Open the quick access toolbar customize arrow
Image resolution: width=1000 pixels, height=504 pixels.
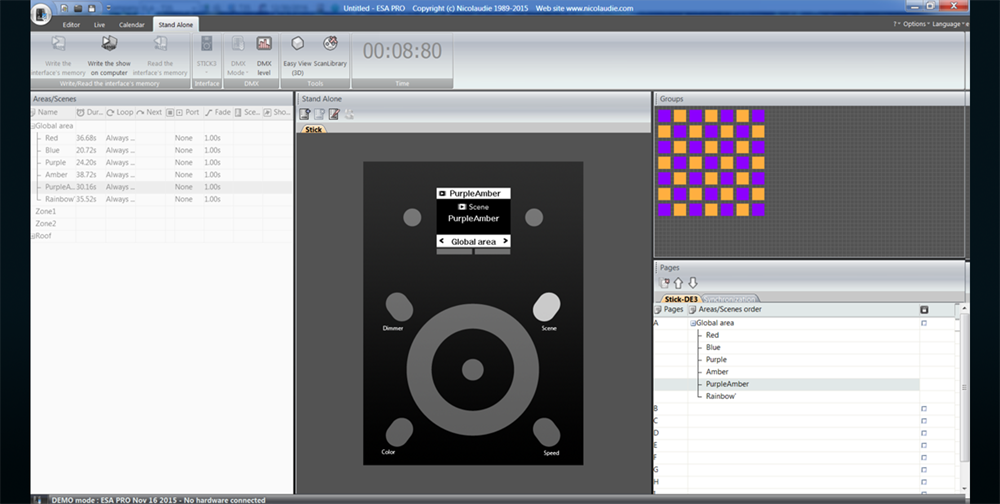point(108,8)
